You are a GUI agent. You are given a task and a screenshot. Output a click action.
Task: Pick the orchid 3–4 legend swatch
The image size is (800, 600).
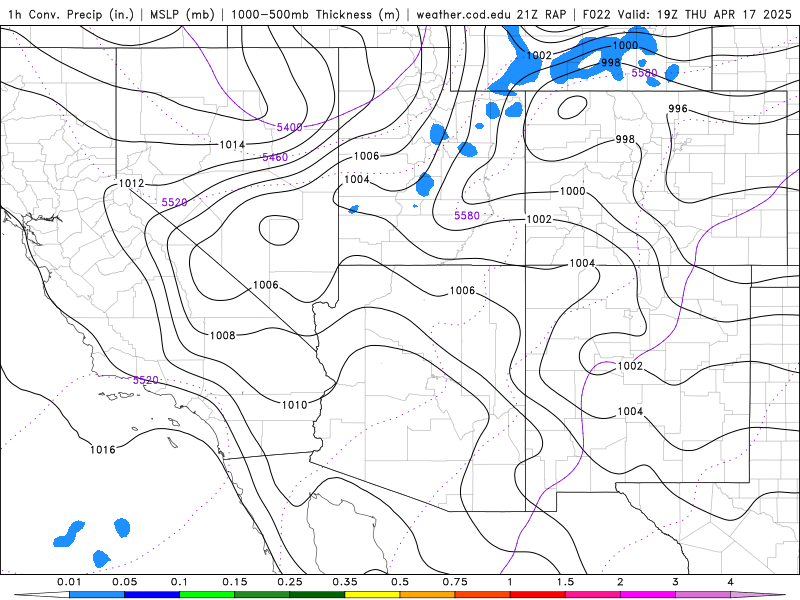(x=703, y=595)
